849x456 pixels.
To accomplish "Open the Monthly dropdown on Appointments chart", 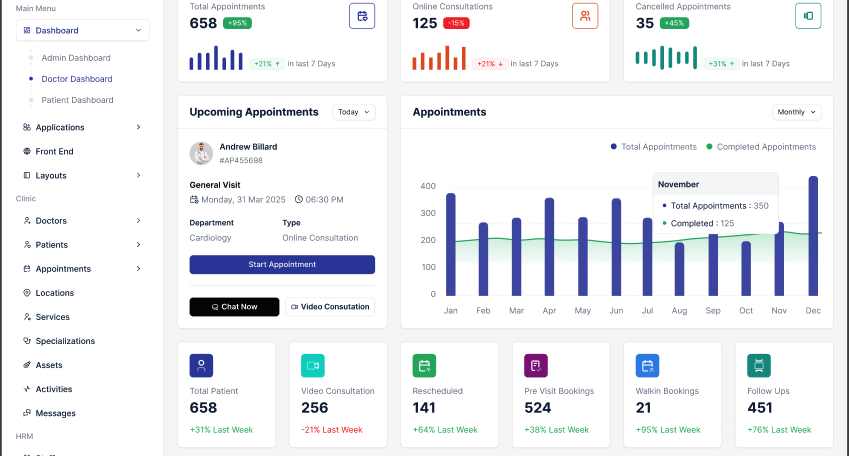I will 796,112.
